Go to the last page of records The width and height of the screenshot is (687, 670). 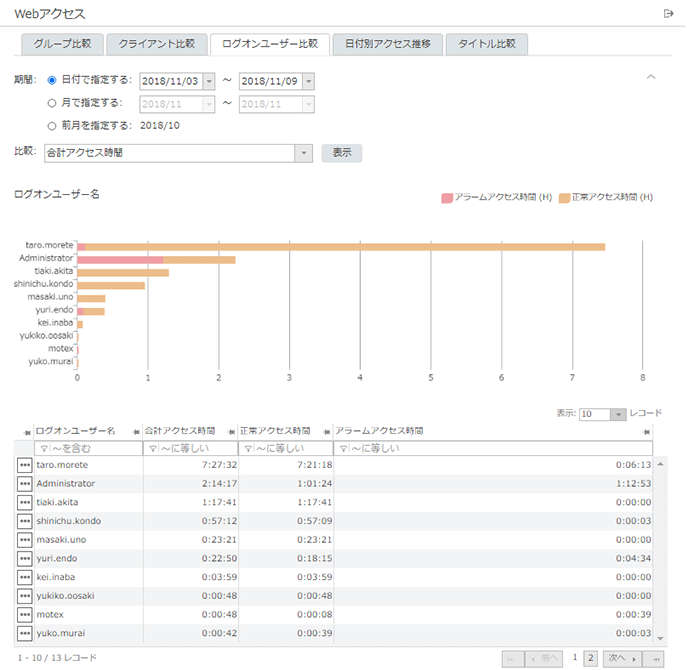pos(655,658)
